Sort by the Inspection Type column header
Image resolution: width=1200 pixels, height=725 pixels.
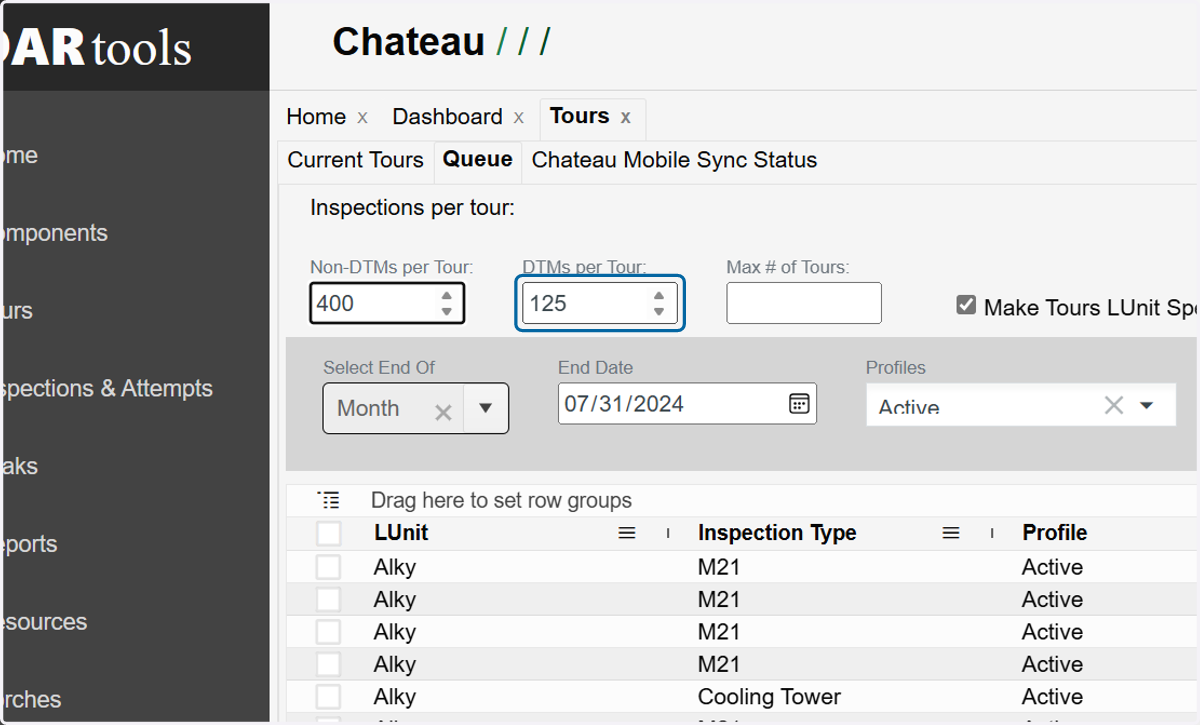[777, 533]
